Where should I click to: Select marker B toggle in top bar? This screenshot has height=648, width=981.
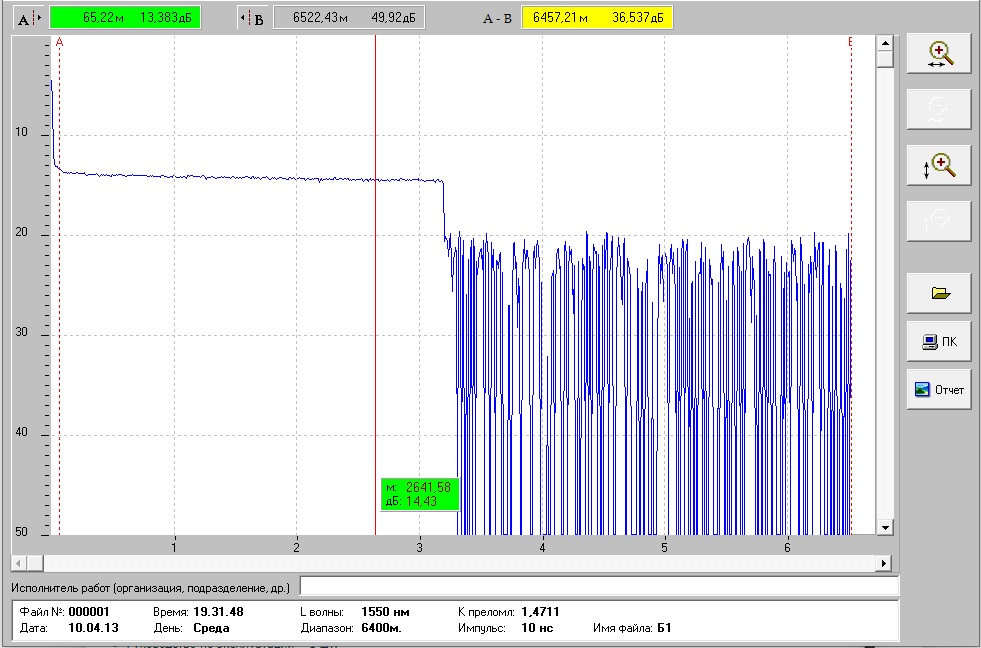tap(253, 18)
